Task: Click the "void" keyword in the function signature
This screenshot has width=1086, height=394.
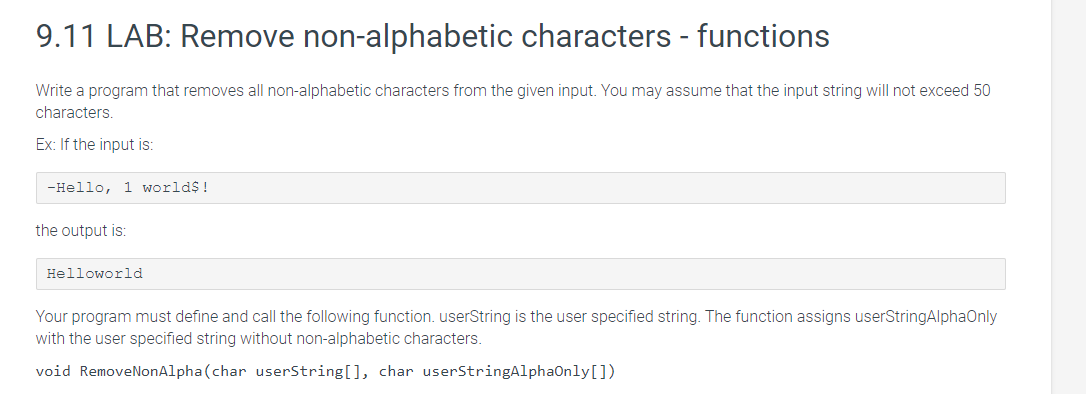Action: pyautogui.click(x=53, y=371)
